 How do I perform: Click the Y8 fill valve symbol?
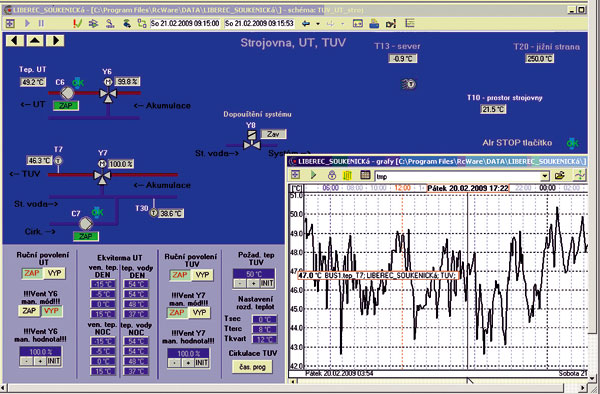[x=252, y=145]
